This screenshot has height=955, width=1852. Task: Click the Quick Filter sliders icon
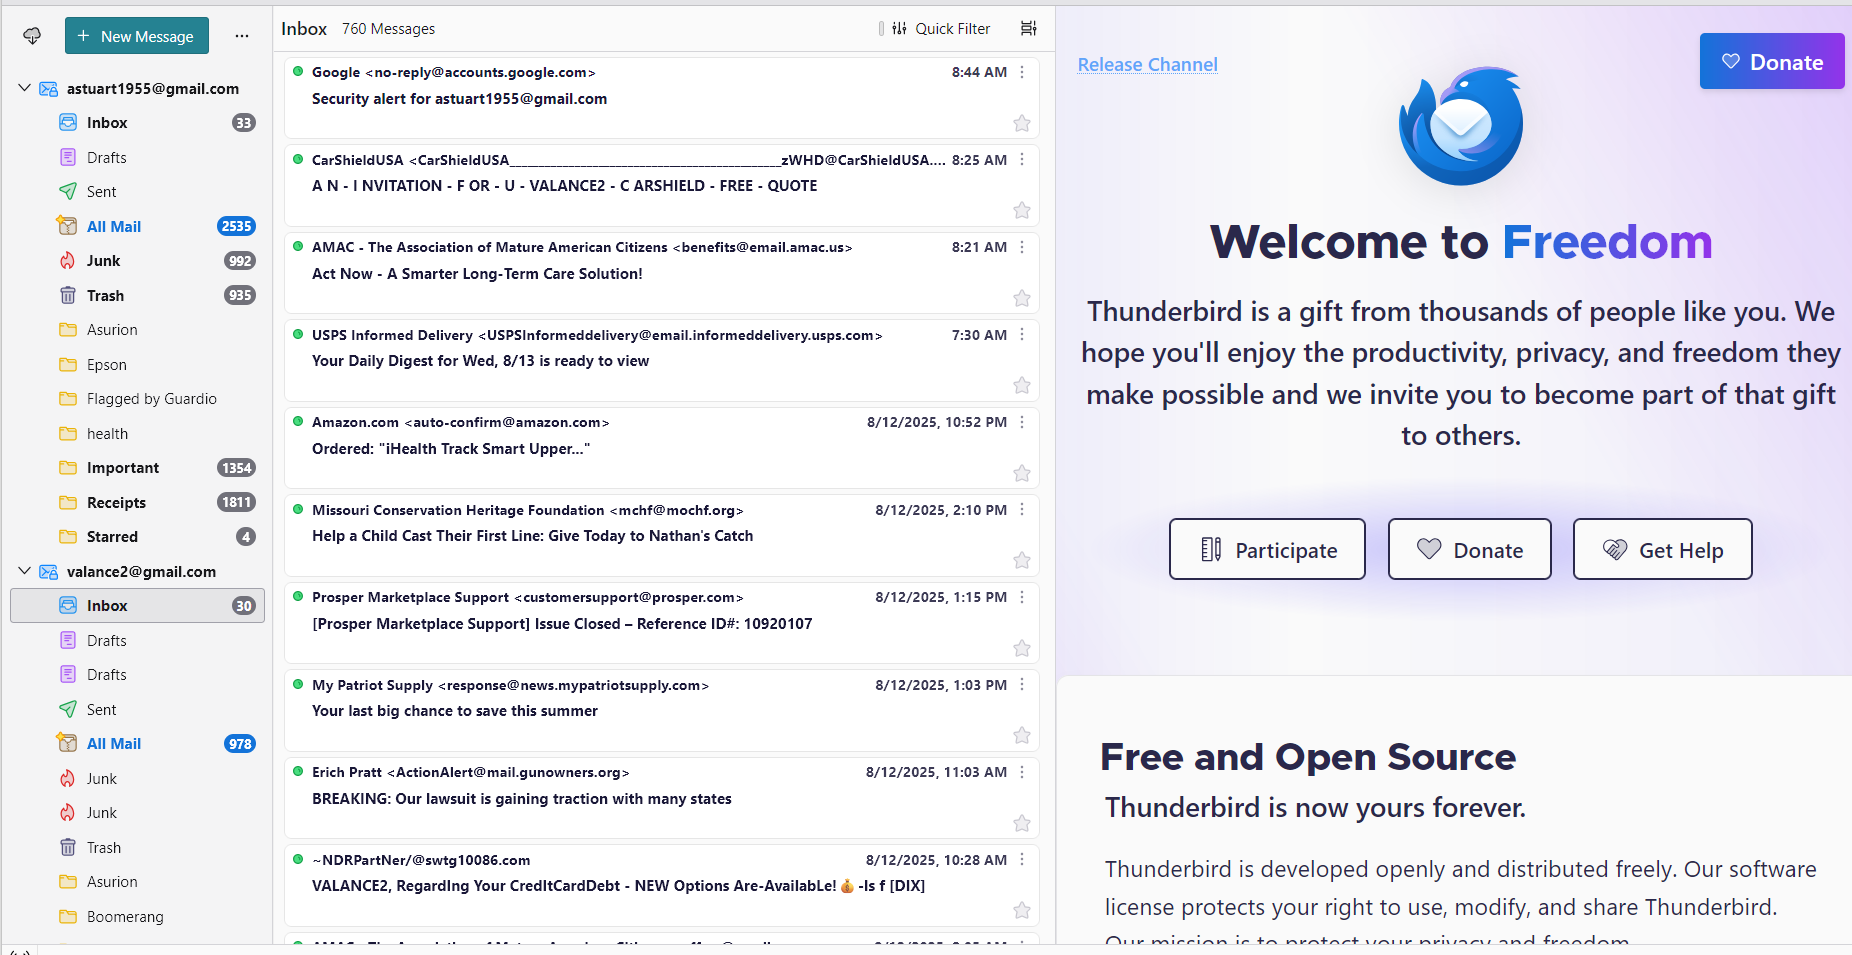point(899,28)
